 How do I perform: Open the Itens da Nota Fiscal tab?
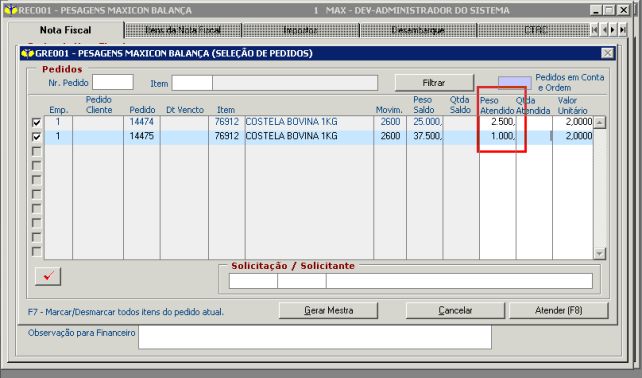(x=183, y=30)
